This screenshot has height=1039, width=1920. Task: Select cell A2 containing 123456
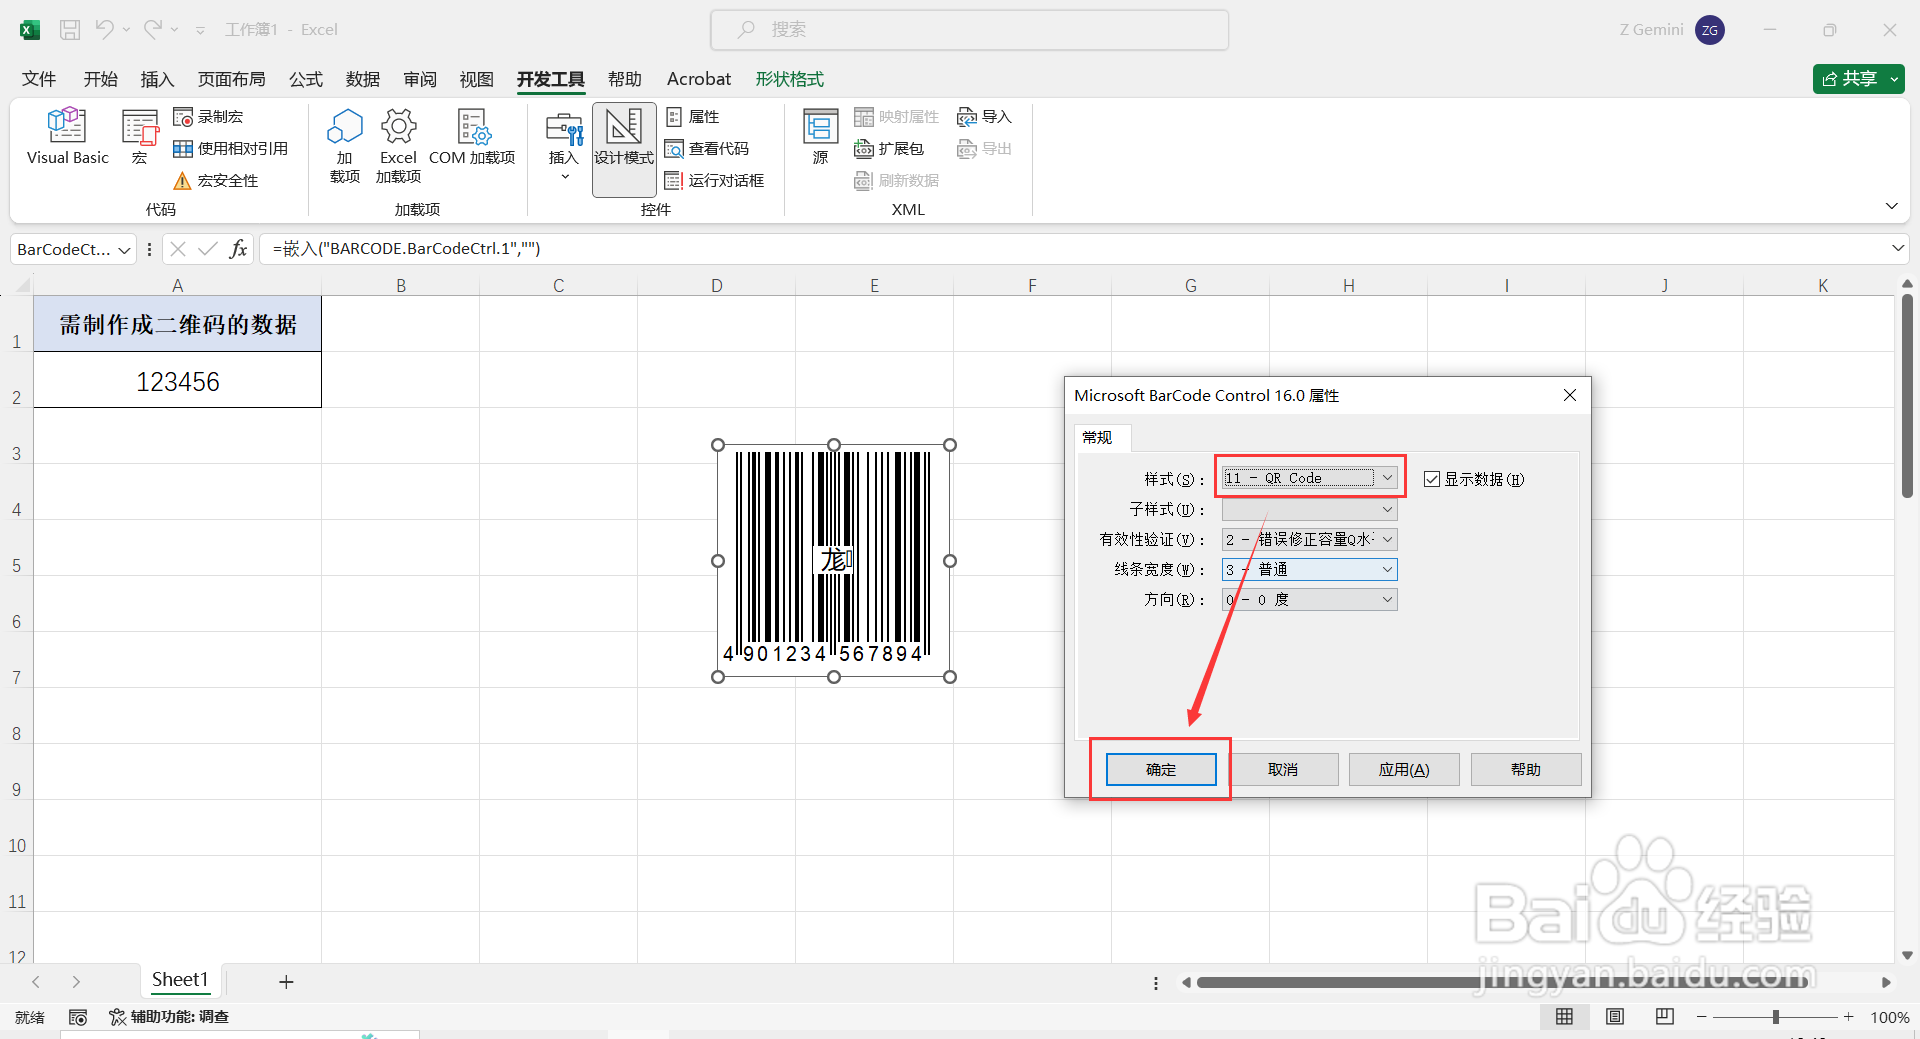(x=178, y=380)
